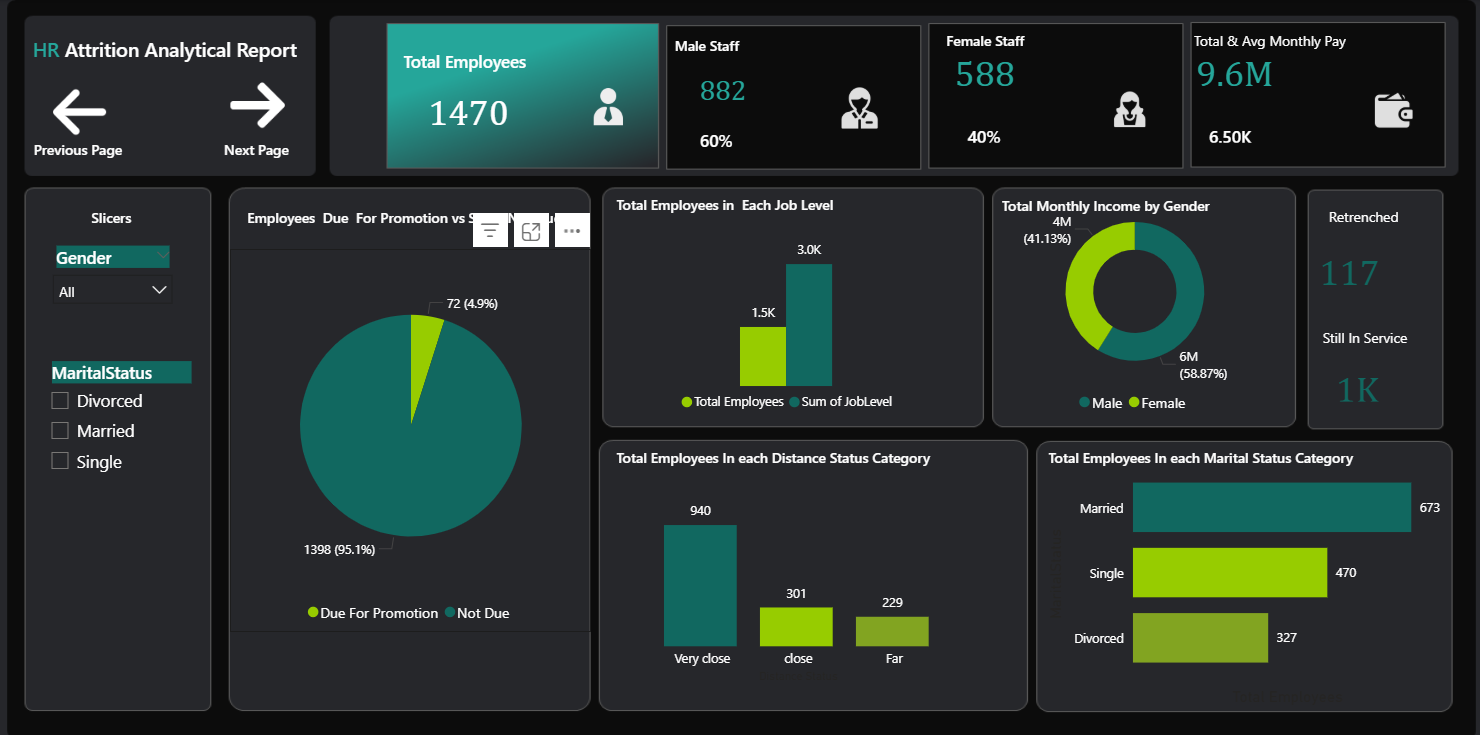
Task: Click the Previous Page label
Action: tap(78, 150)
